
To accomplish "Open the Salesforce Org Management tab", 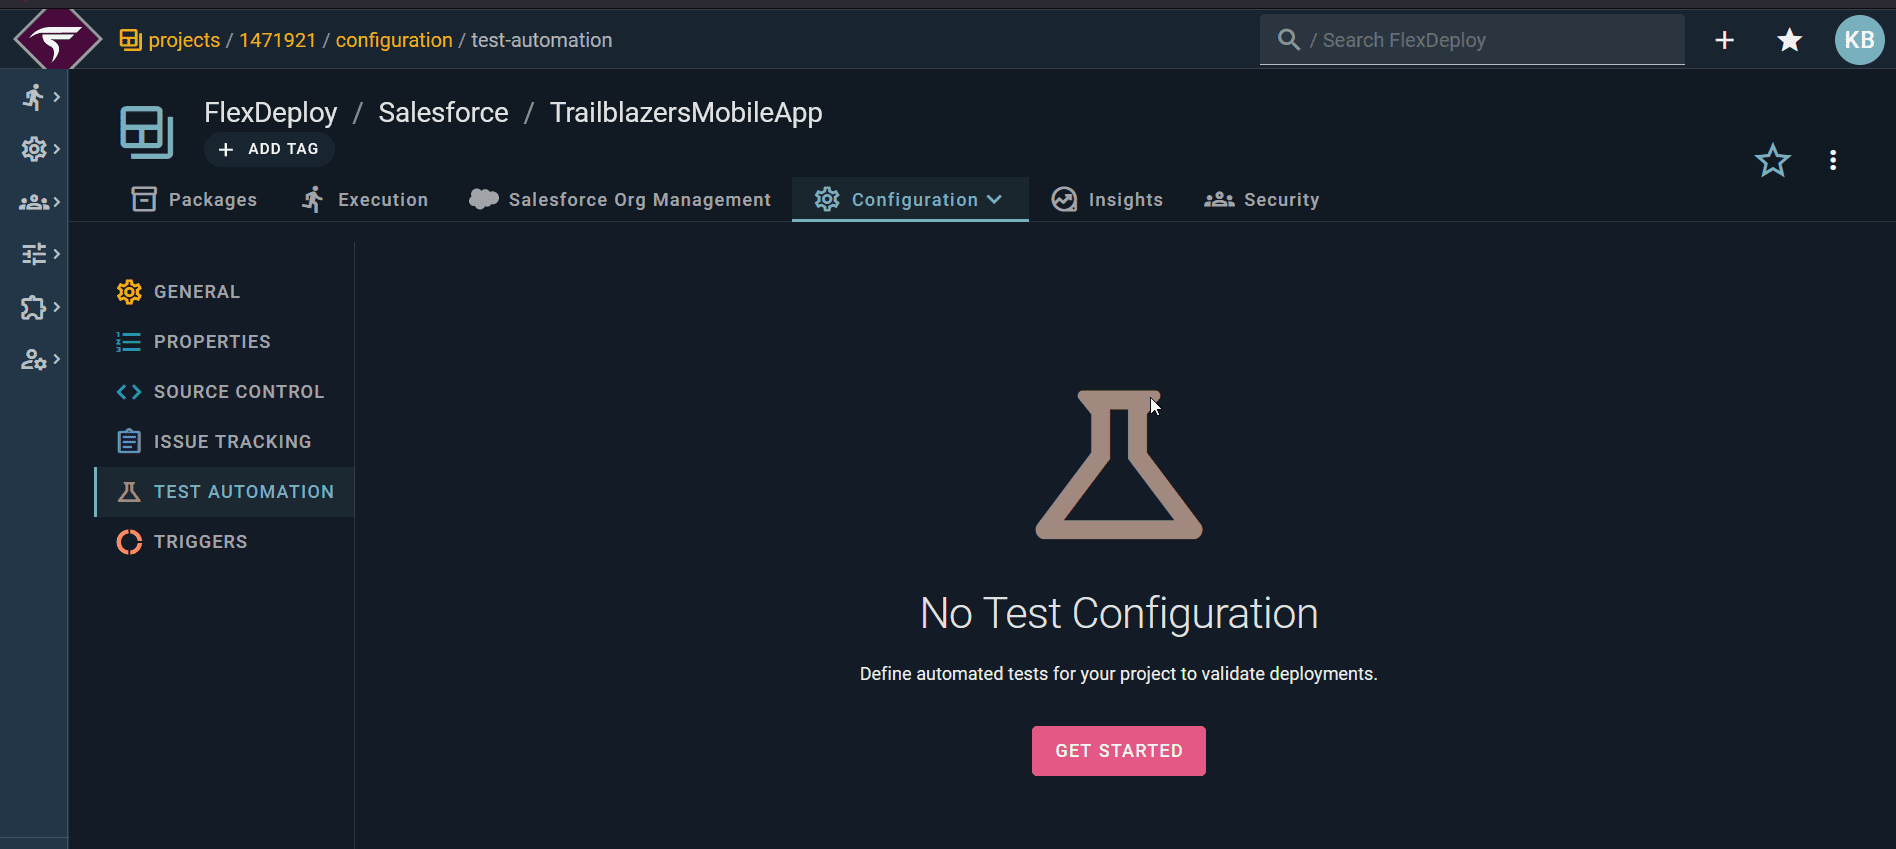I will coord(620,200).
